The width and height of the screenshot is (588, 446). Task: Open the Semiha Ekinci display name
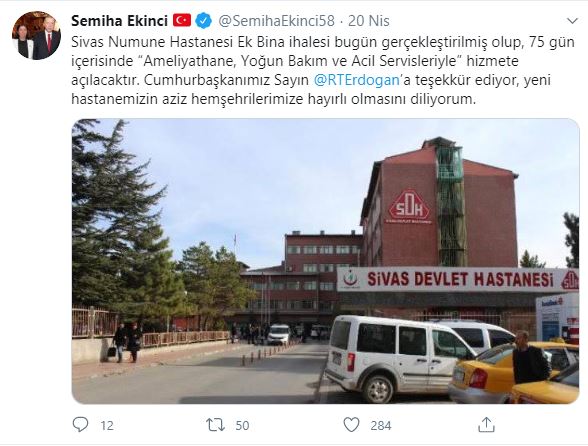pyautogui.click(x=119, y=21)
